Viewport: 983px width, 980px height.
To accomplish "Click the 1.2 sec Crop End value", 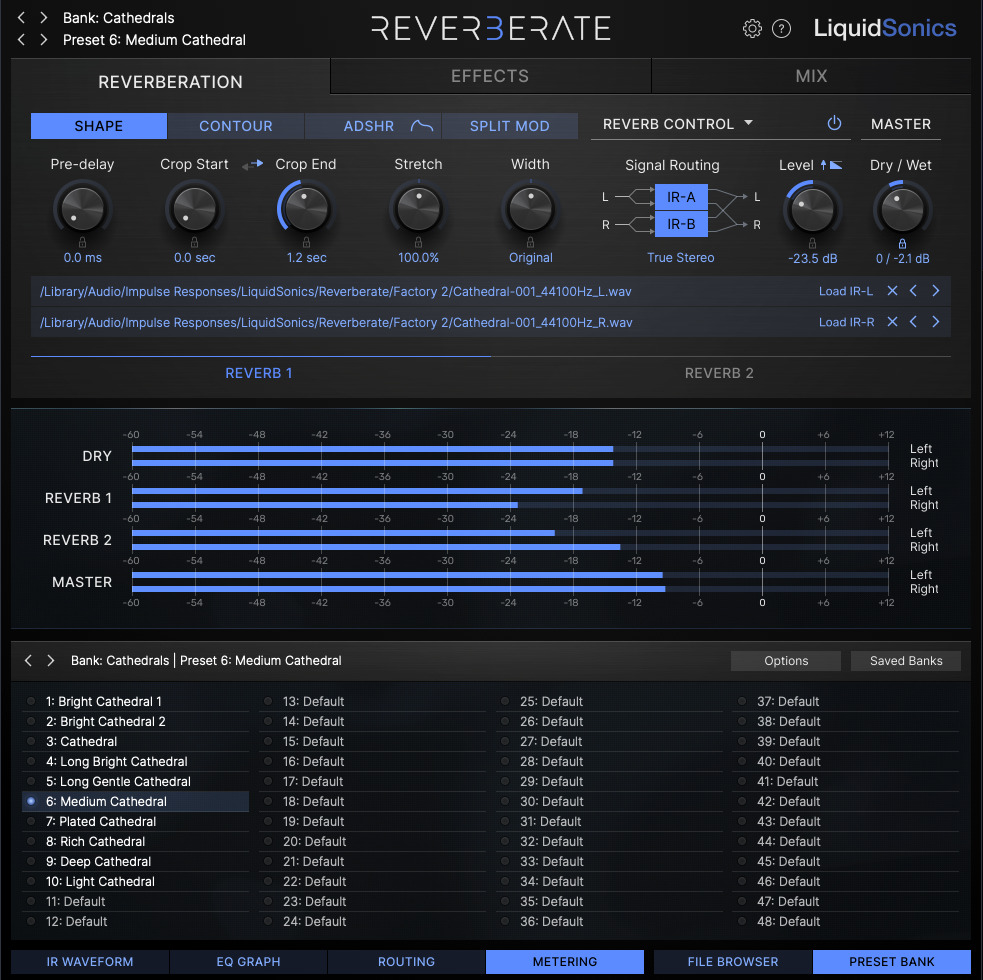I will pos(307,258).
